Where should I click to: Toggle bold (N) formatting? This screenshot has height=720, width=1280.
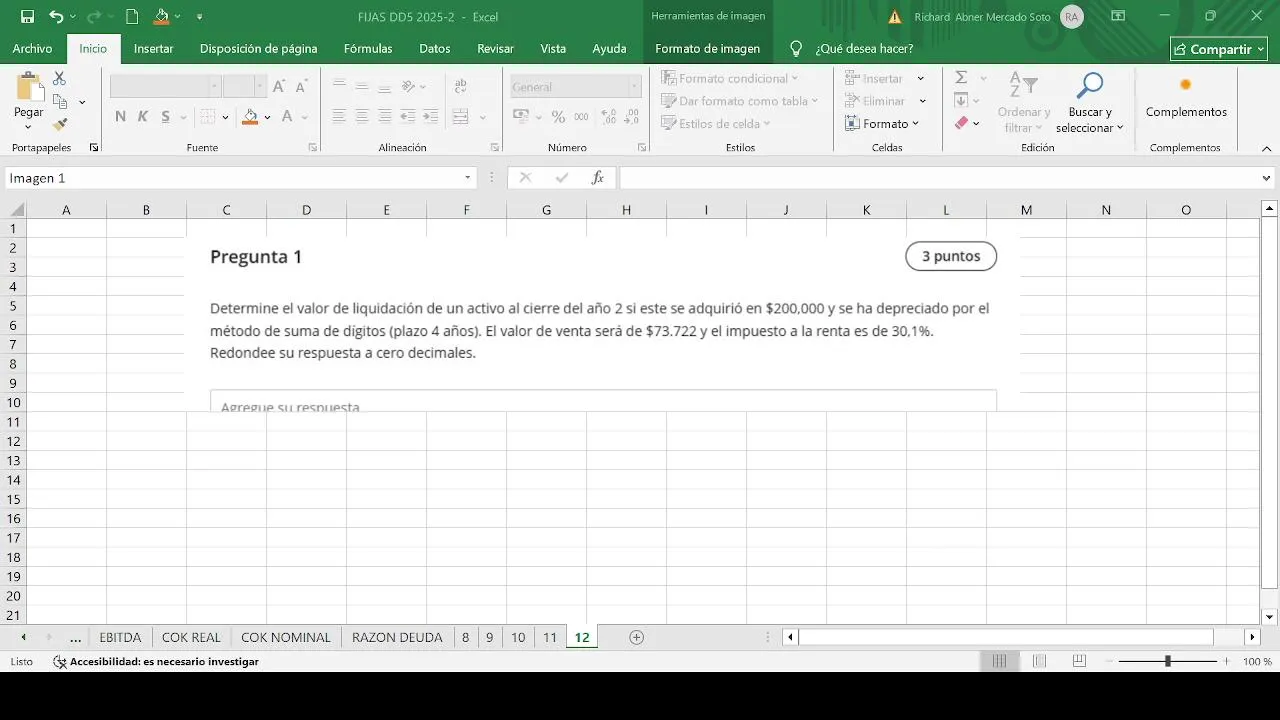click(x=120, y=117)
